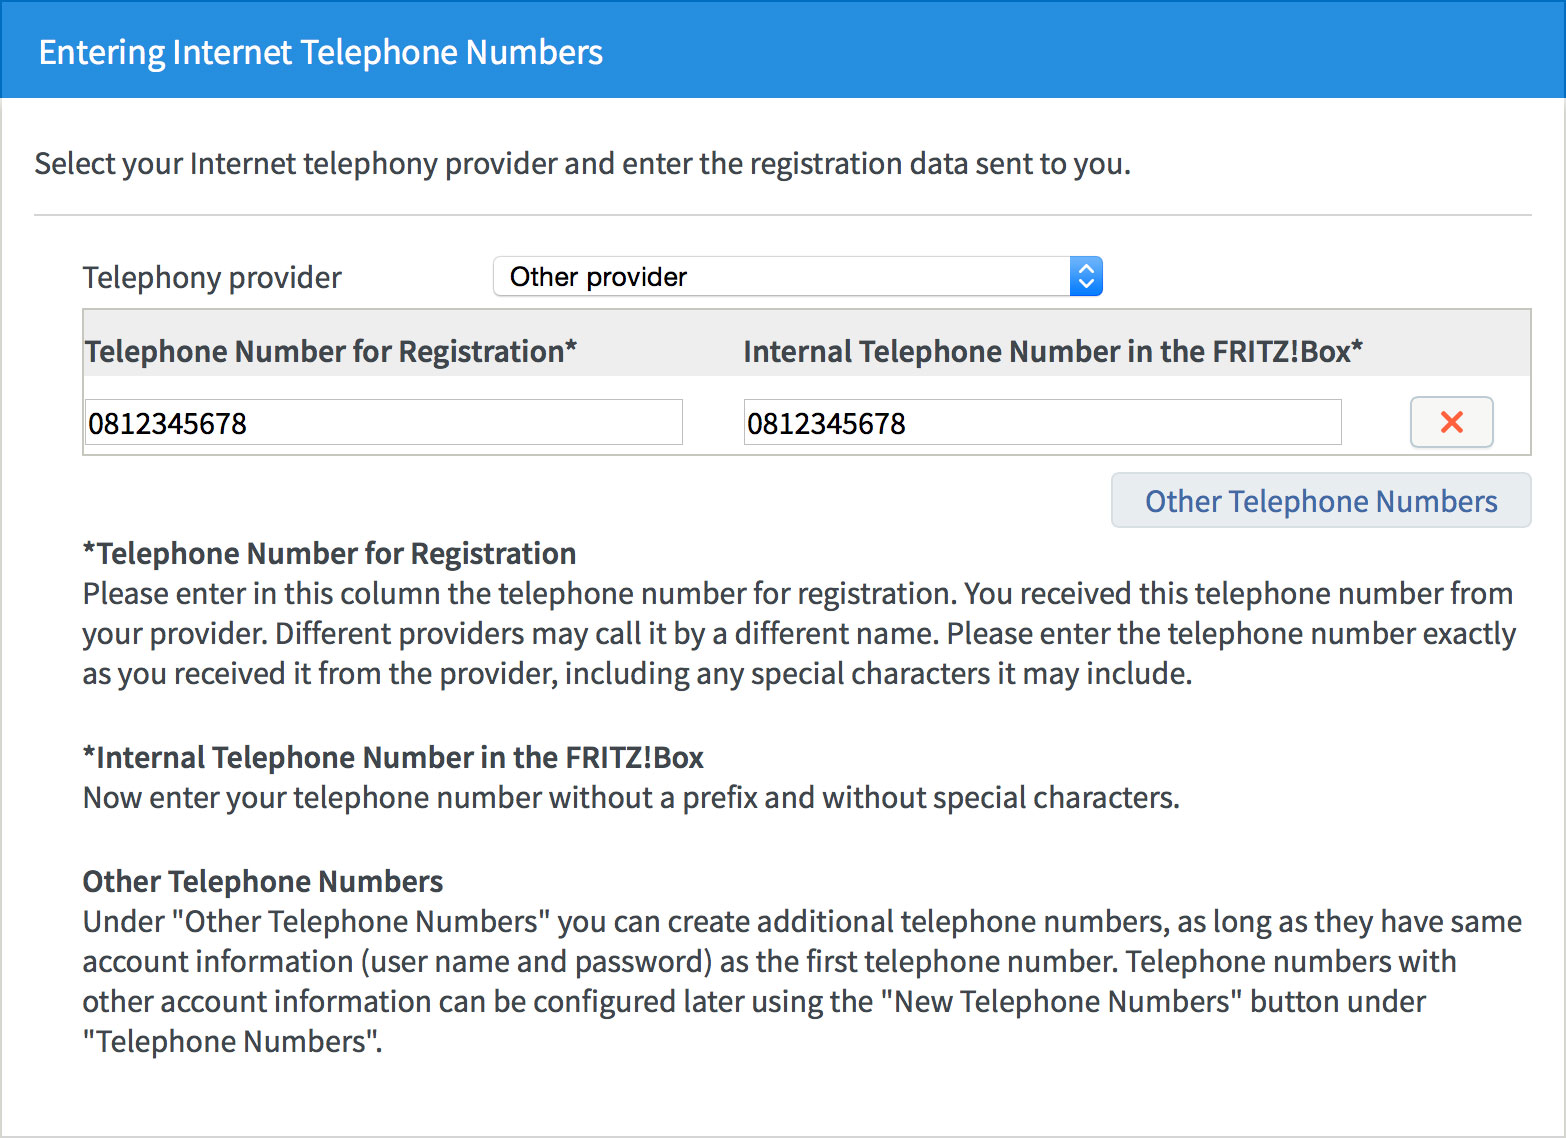The width and height of the screenshot is (1566, 1138).
Task: Click the up-down chevron on provider selector
Action: 1085,276
